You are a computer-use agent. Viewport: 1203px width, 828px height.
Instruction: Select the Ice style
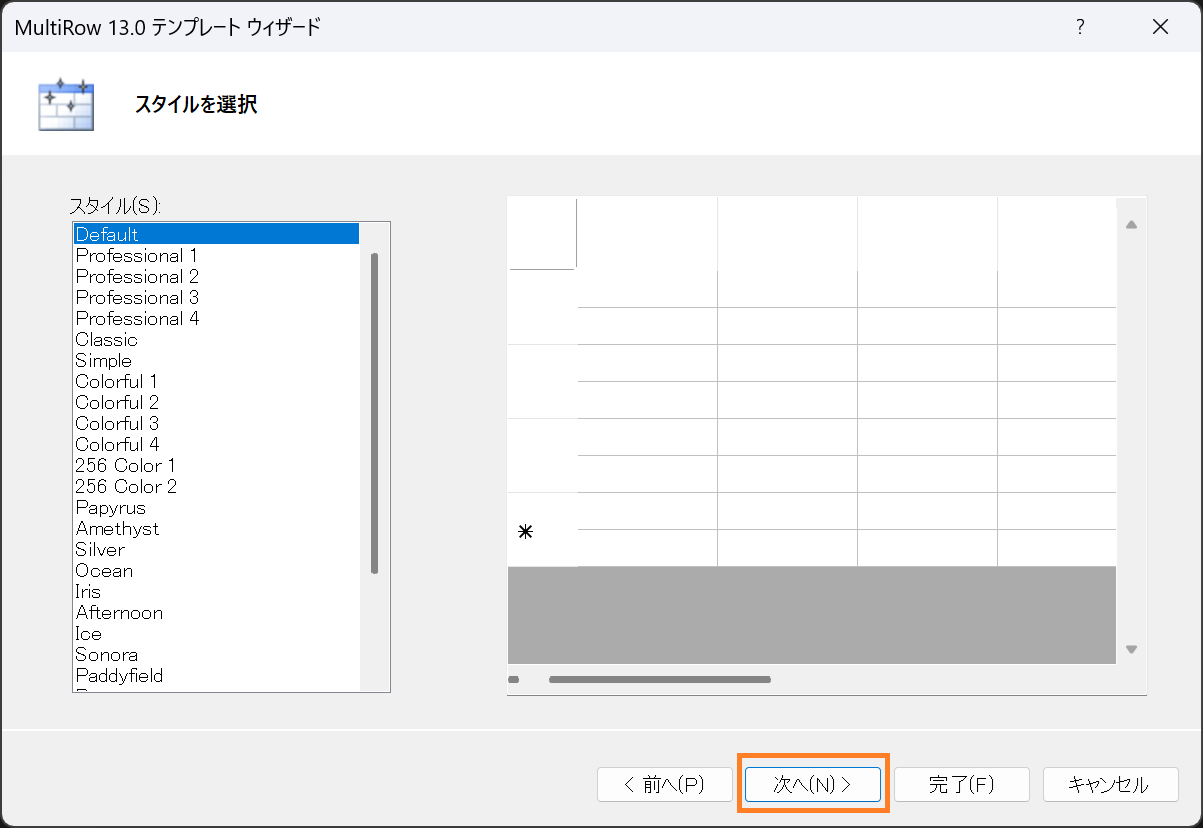tap(216, 633)
